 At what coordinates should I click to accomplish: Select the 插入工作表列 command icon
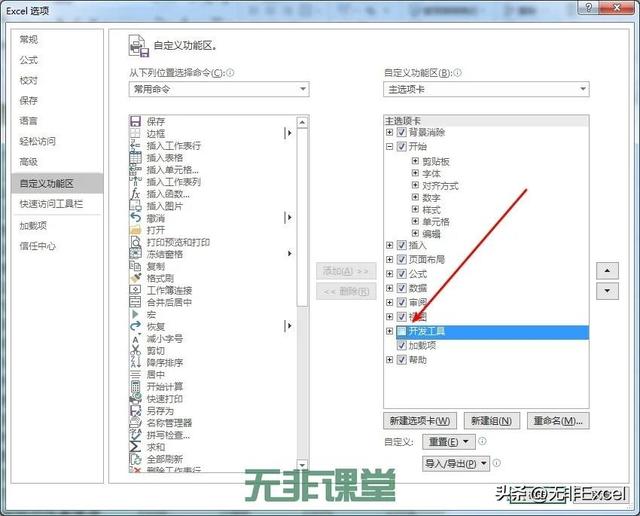135,182
